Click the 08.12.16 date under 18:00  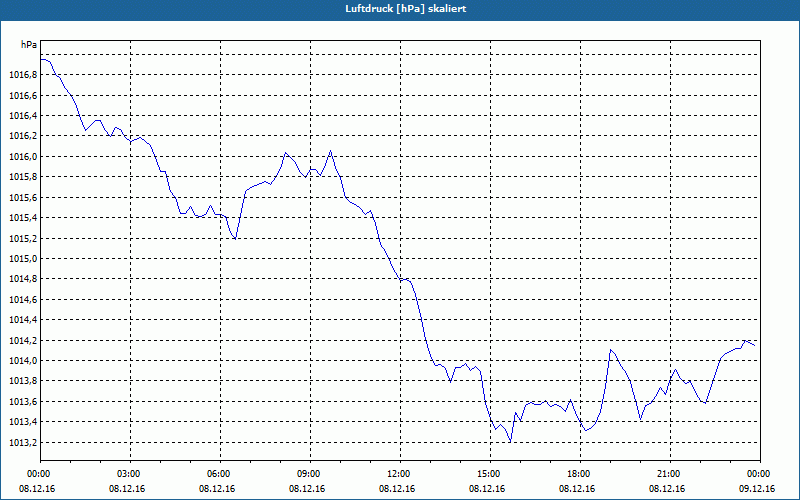point(577,488)
